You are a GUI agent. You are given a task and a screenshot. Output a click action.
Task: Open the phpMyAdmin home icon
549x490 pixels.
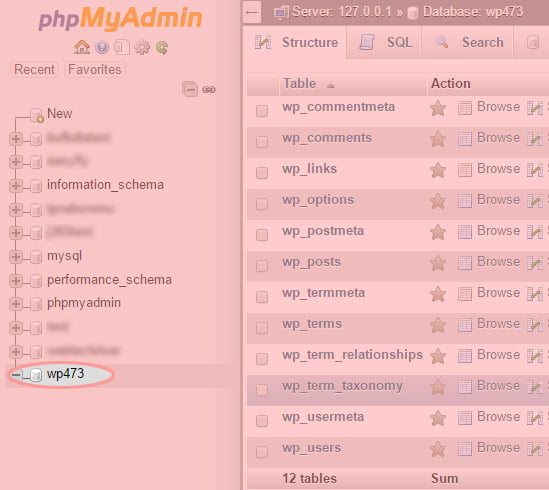coord(82,47)
